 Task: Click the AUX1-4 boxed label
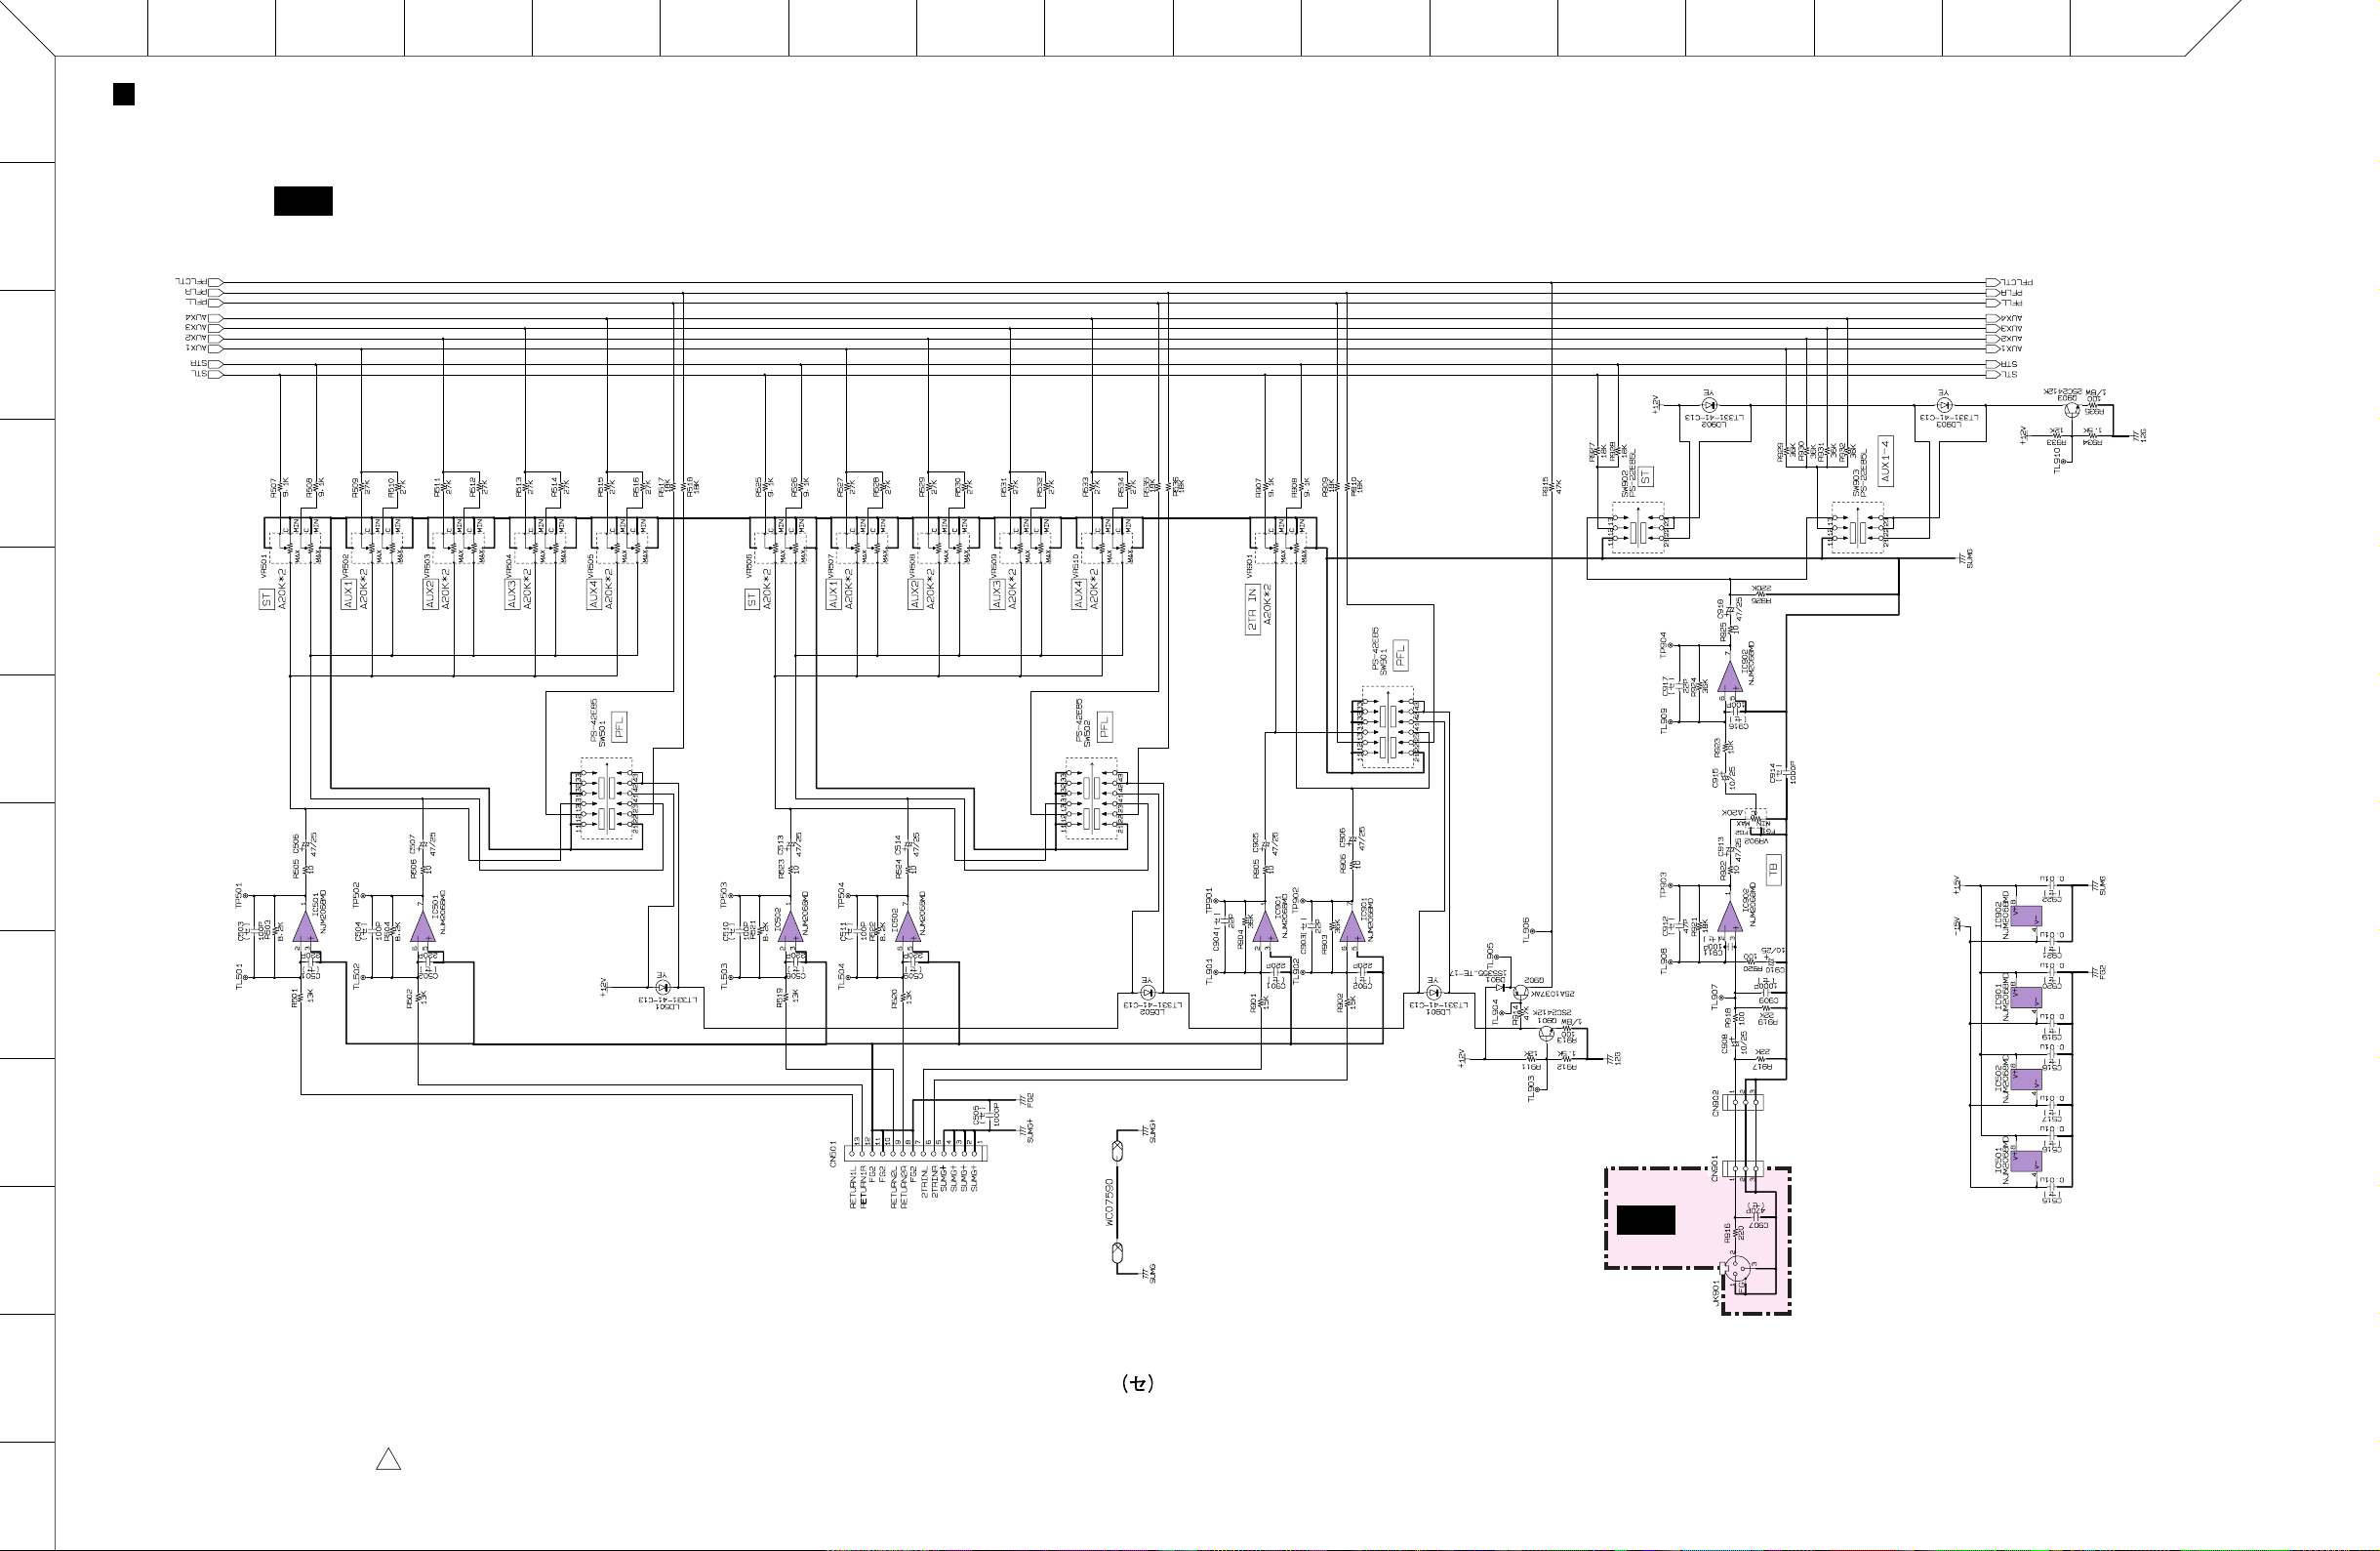(1885, 460)
